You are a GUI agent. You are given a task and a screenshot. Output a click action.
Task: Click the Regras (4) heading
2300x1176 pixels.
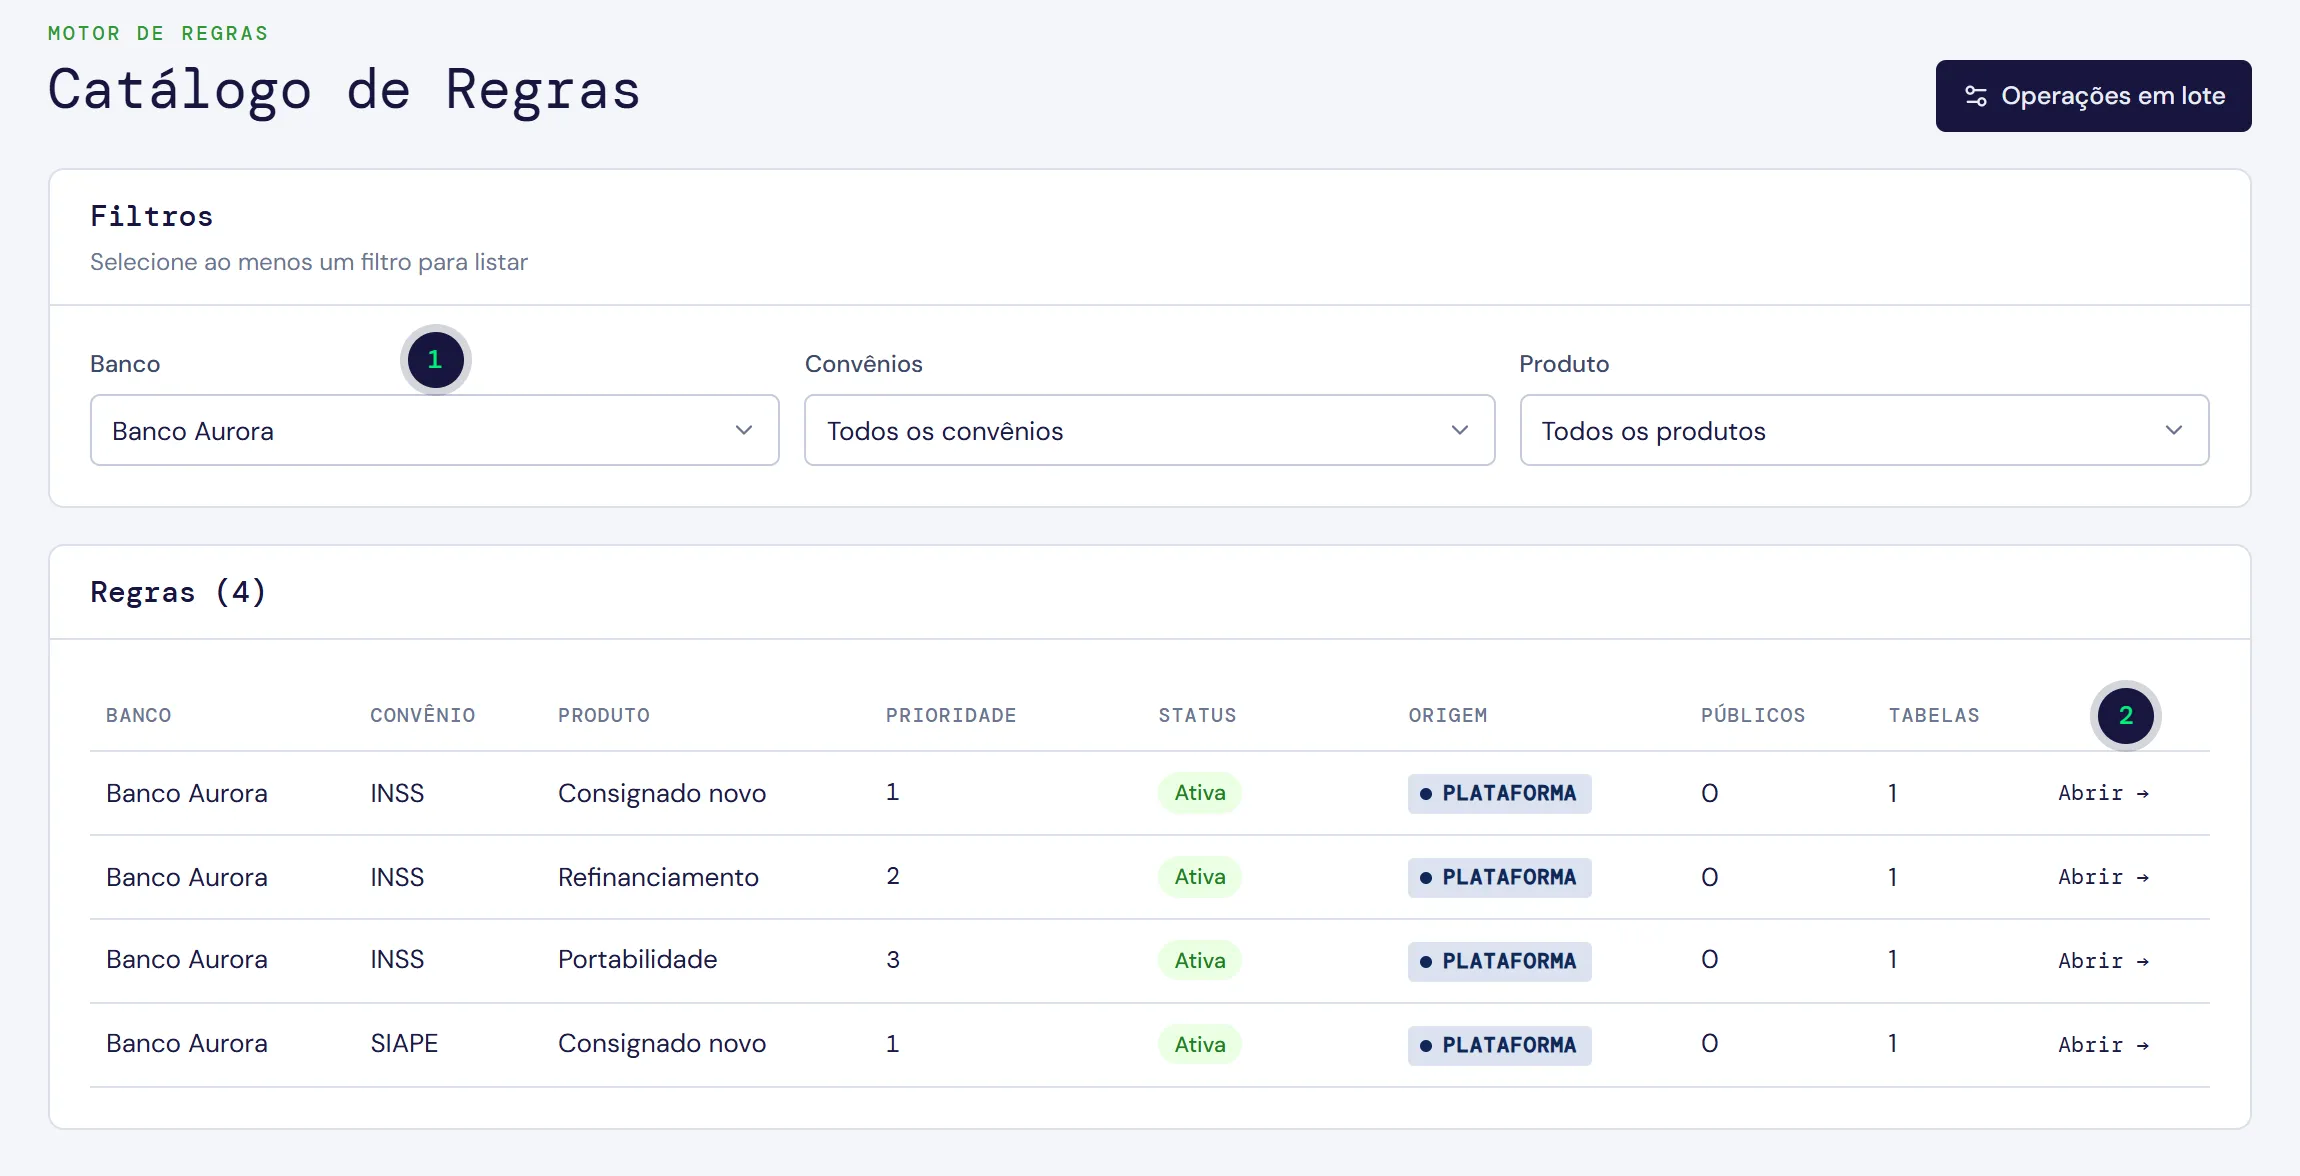pyautogui.click(x=178, y=592)
